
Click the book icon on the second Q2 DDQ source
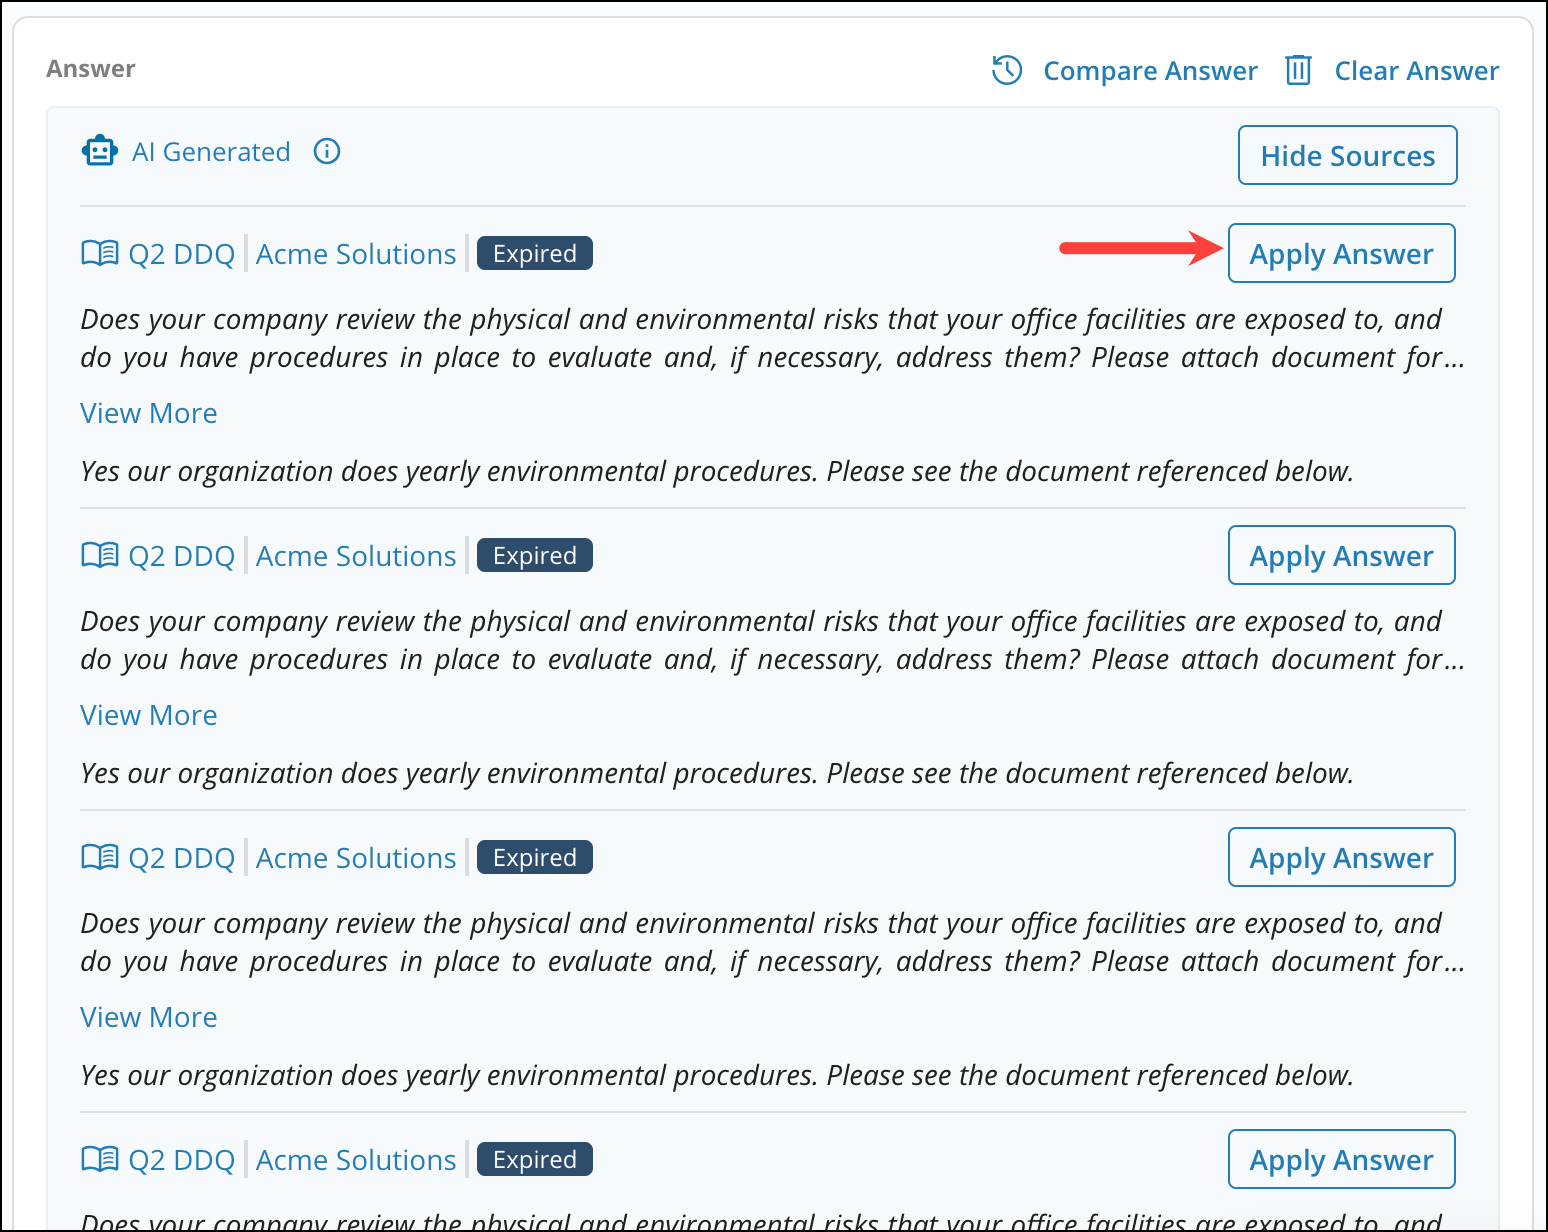[x=100, y=555]
